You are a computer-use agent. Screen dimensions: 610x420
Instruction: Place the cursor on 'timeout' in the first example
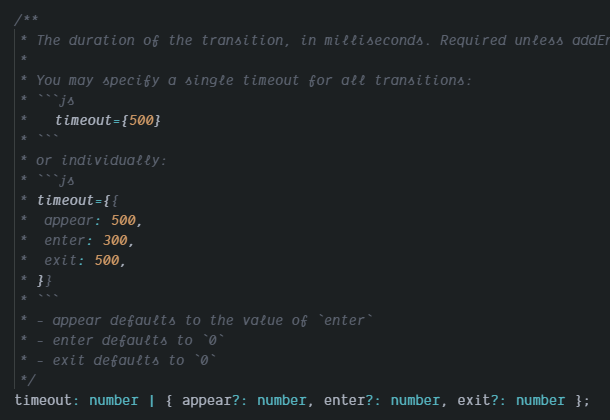click(83, 121)
